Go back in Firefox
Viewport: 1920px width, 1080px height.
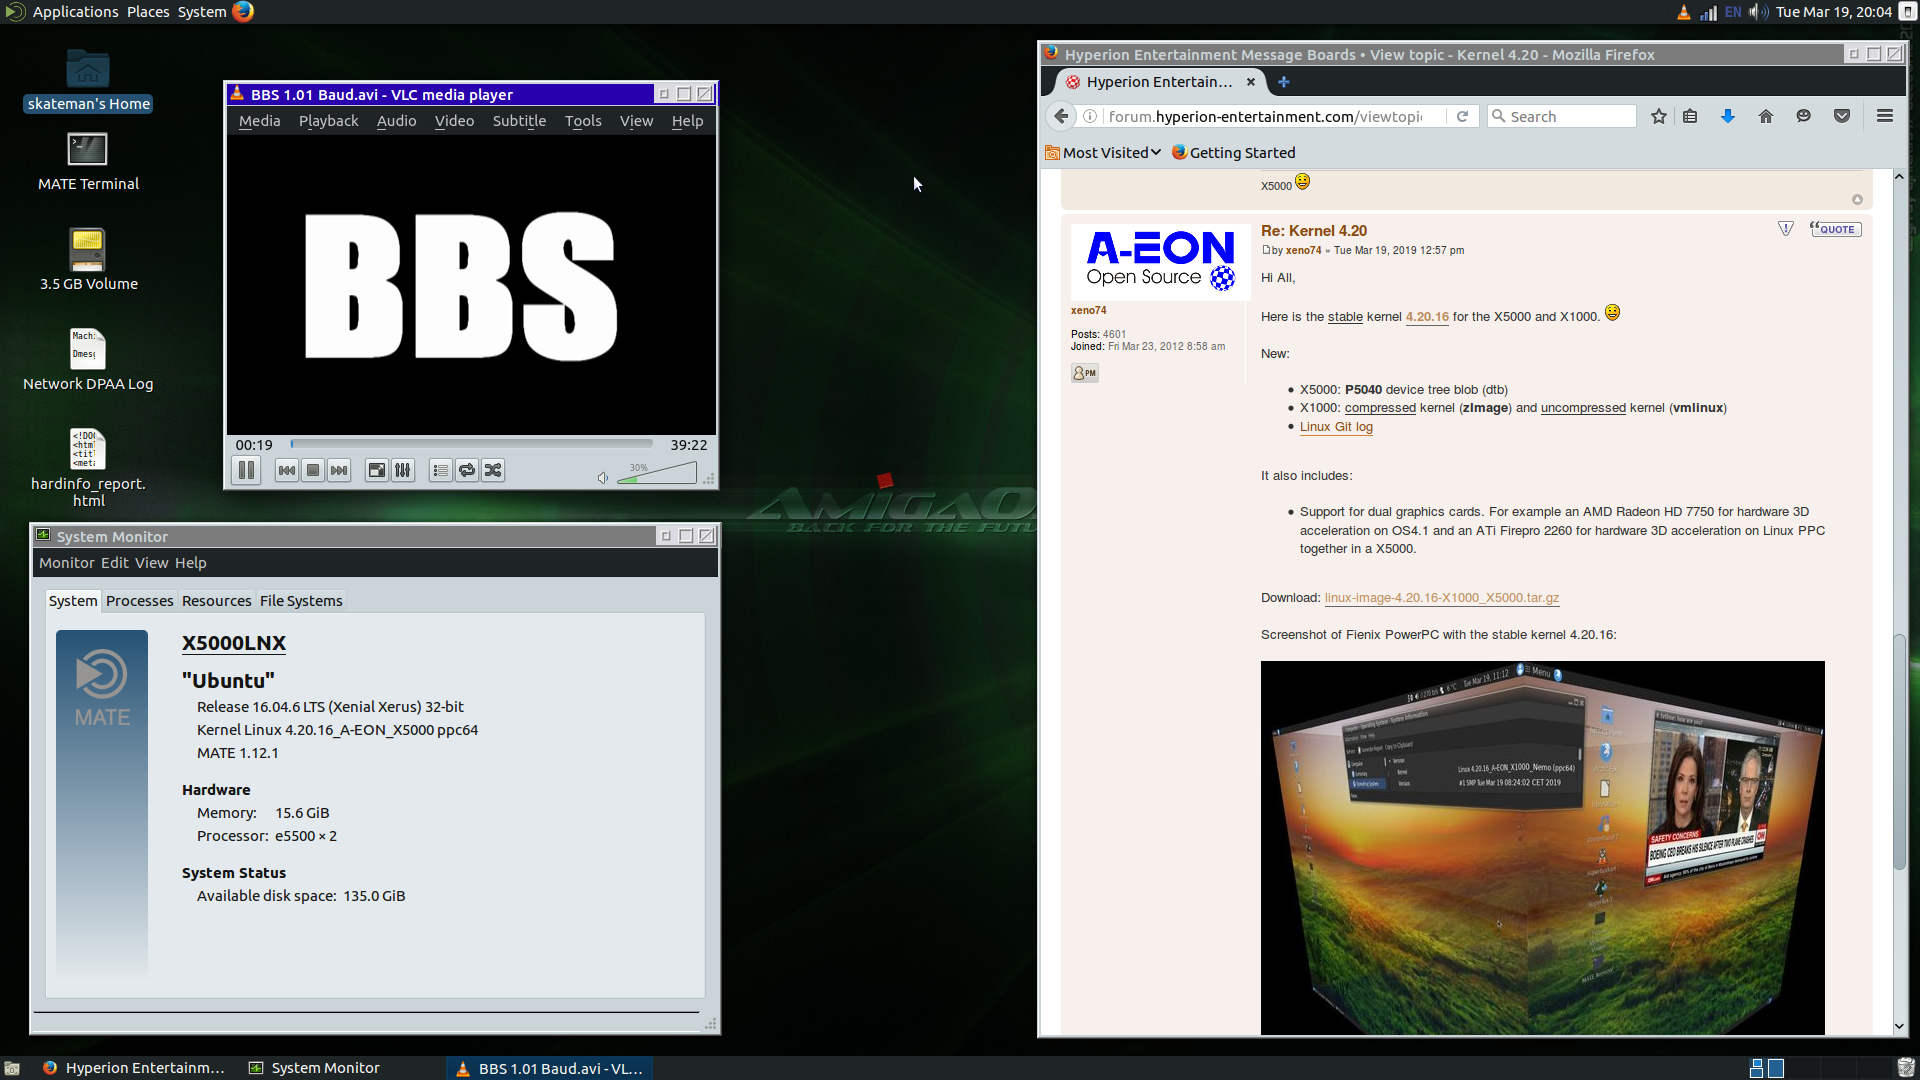tap(1062, 116)
